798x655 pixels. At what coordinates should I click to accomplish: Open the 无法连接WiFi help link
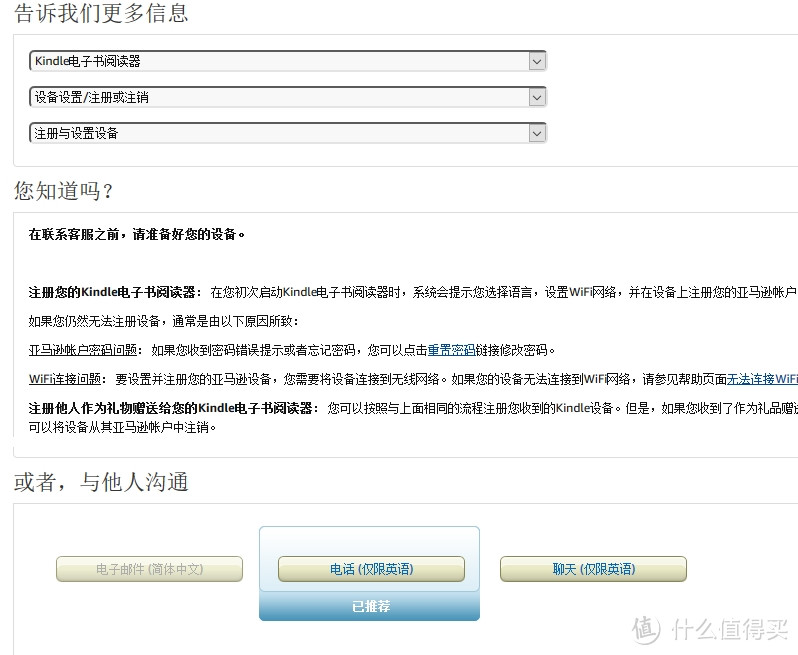click(762, 379)
